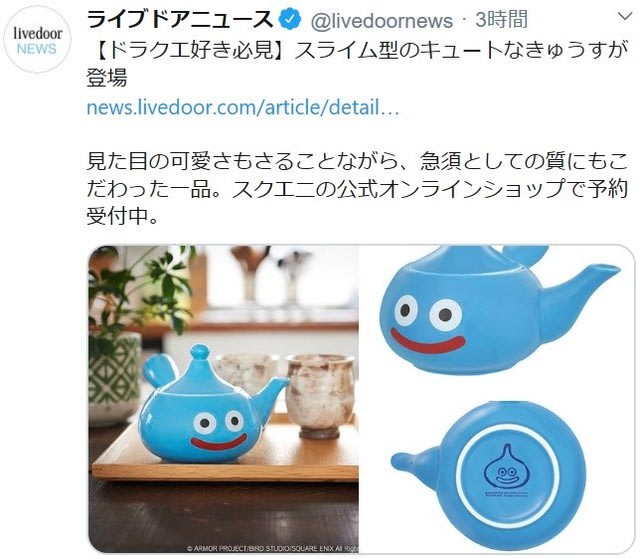Screen dimensions: 640x559
Task: Click the blue verified badge icon
Action: (290, 20)
